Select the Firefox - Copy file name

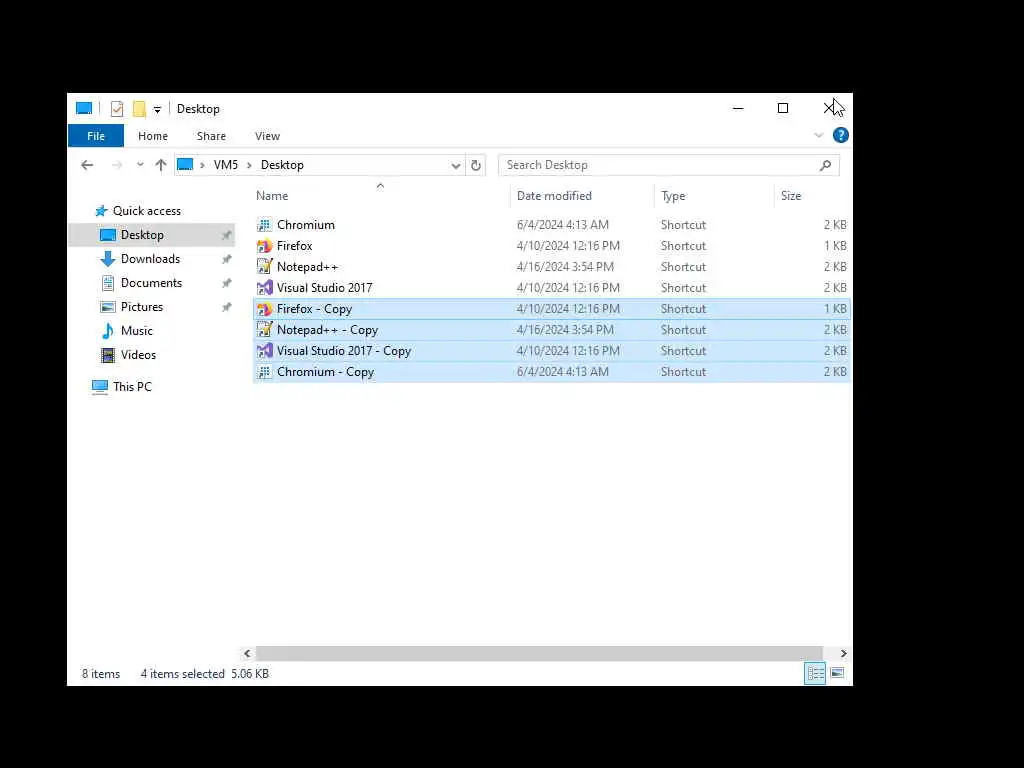314,309
